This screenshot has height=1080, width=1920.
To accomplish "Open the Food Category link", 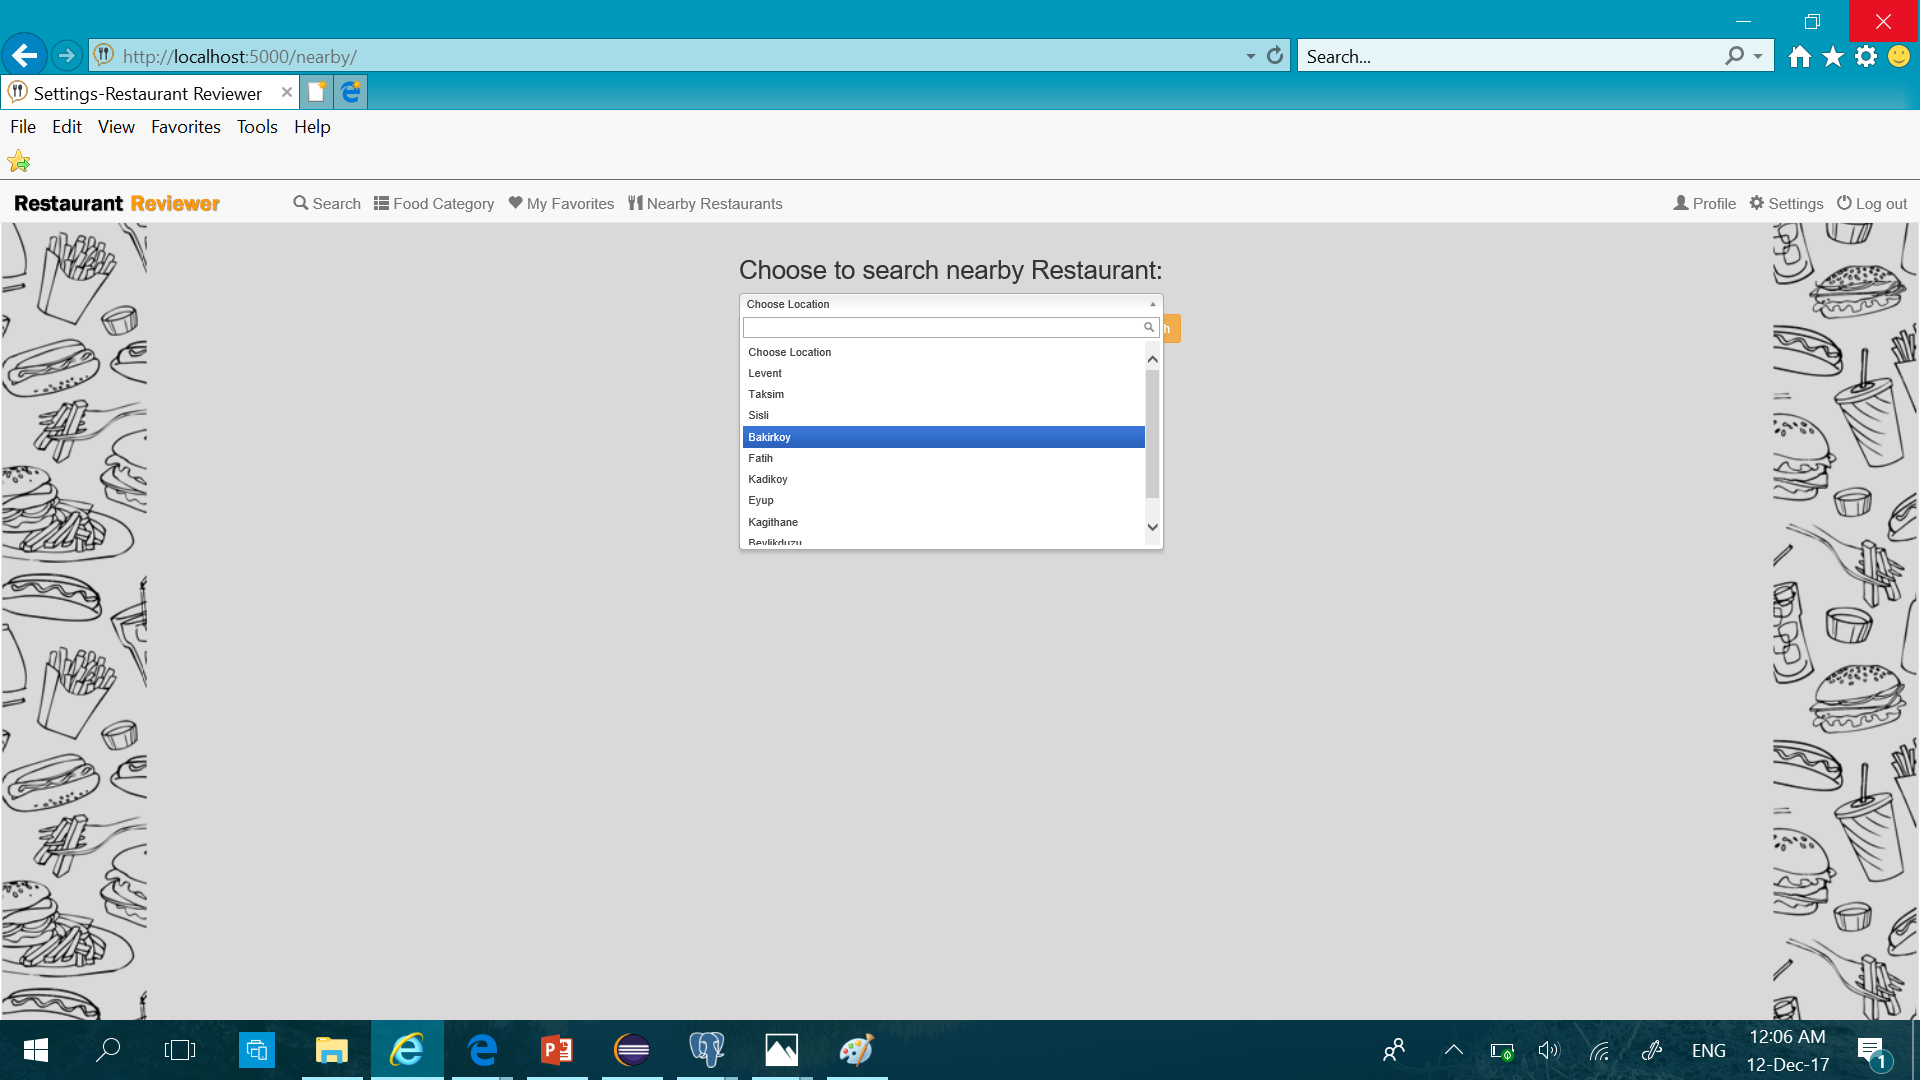I will (434, 203).
